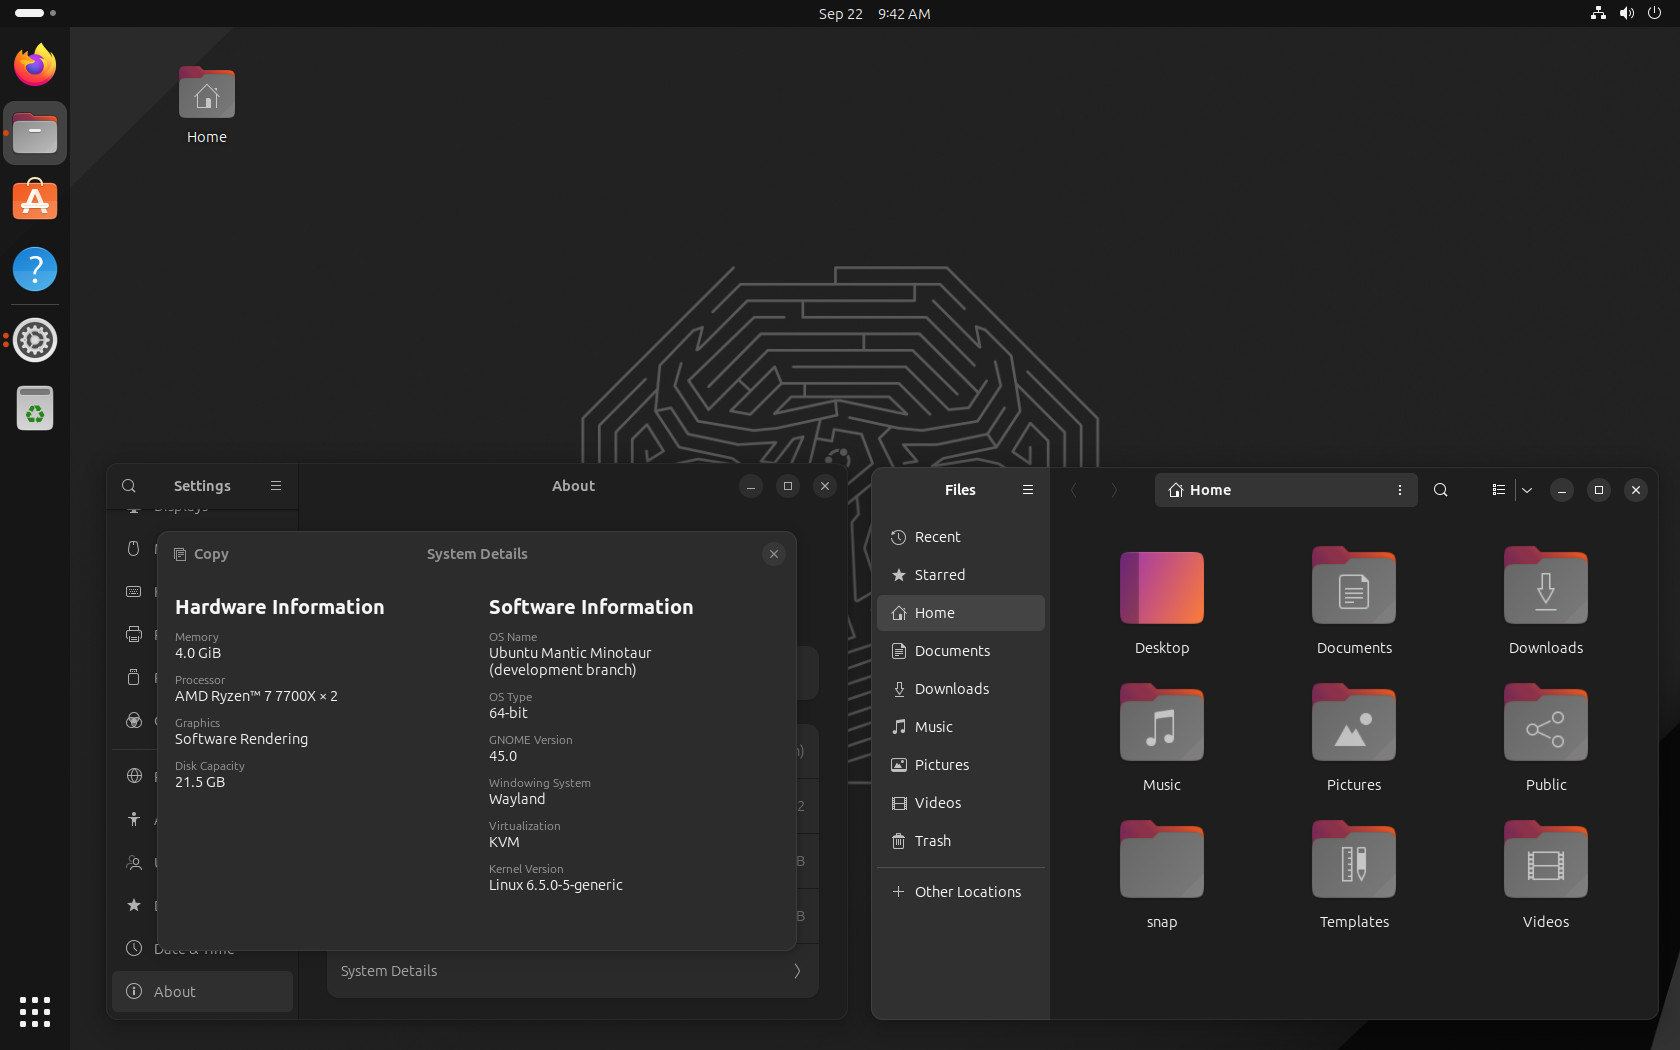Screen dimensions: 1680x1050
Task: Open the system menu via power icon
Action: pos(1655,13)
